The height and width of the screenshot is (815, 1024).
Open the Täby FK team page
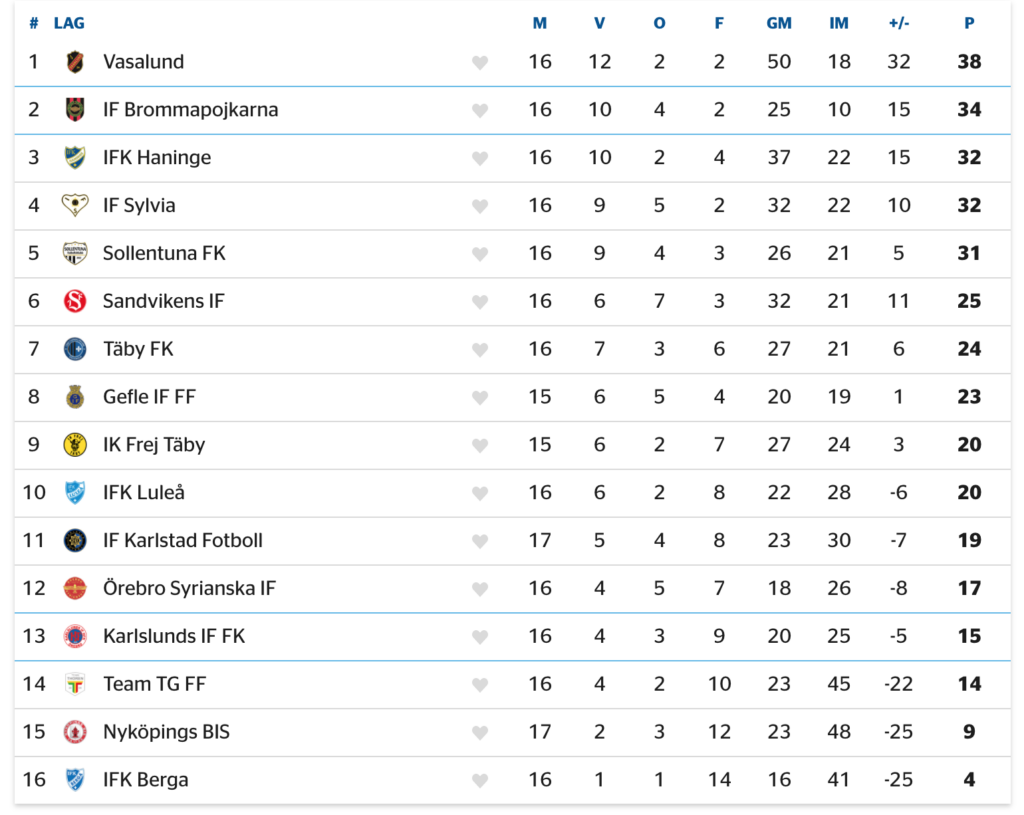click(x=138, y=349)
